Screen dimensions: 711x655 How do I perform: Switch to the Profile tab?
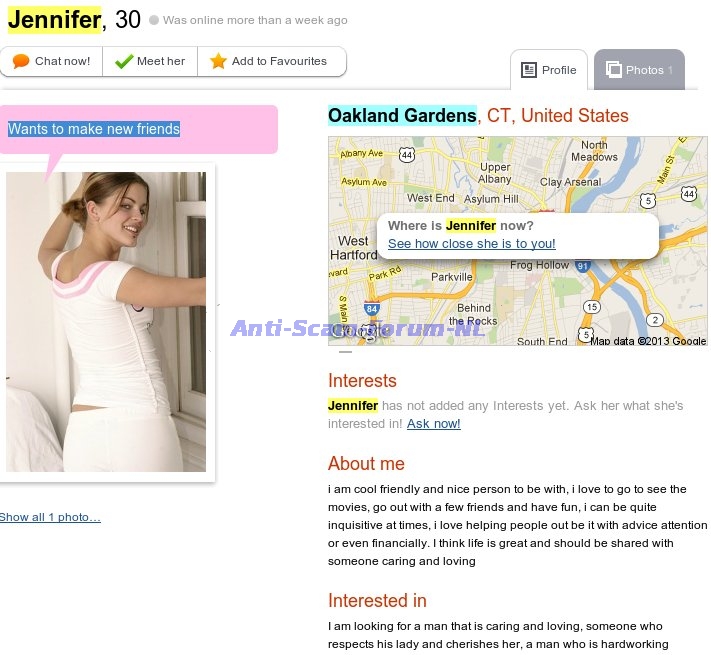549,70
